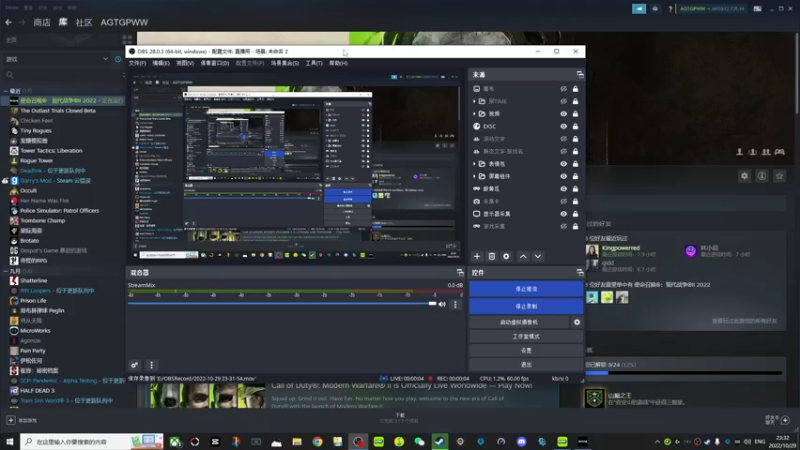The image size is (800, 450).
Task: Open the 编辑(E) menu in OBS
Action: pyautogui.click(x=161, y=63)
